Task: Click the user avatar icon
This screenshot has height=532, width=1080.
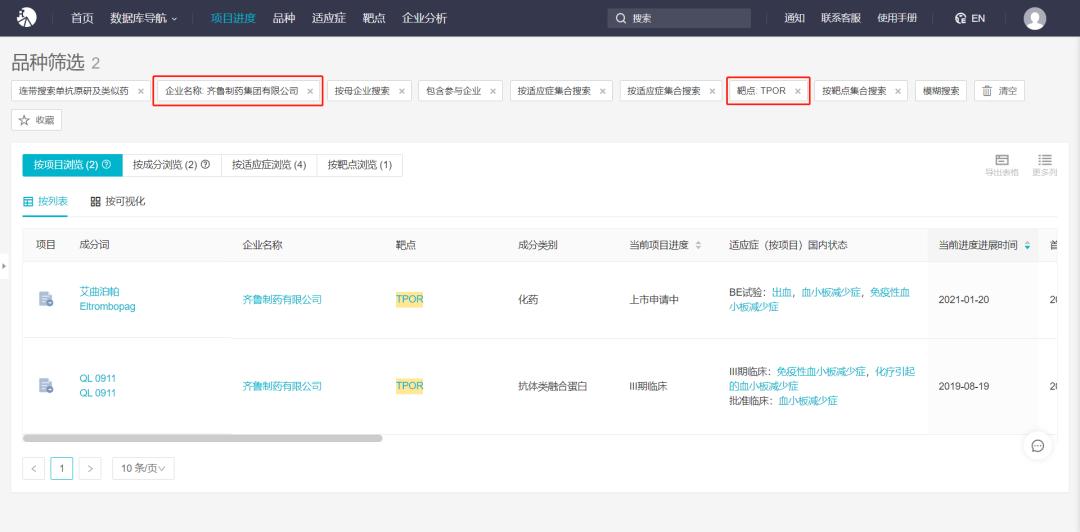Action: click(1035, 18)
